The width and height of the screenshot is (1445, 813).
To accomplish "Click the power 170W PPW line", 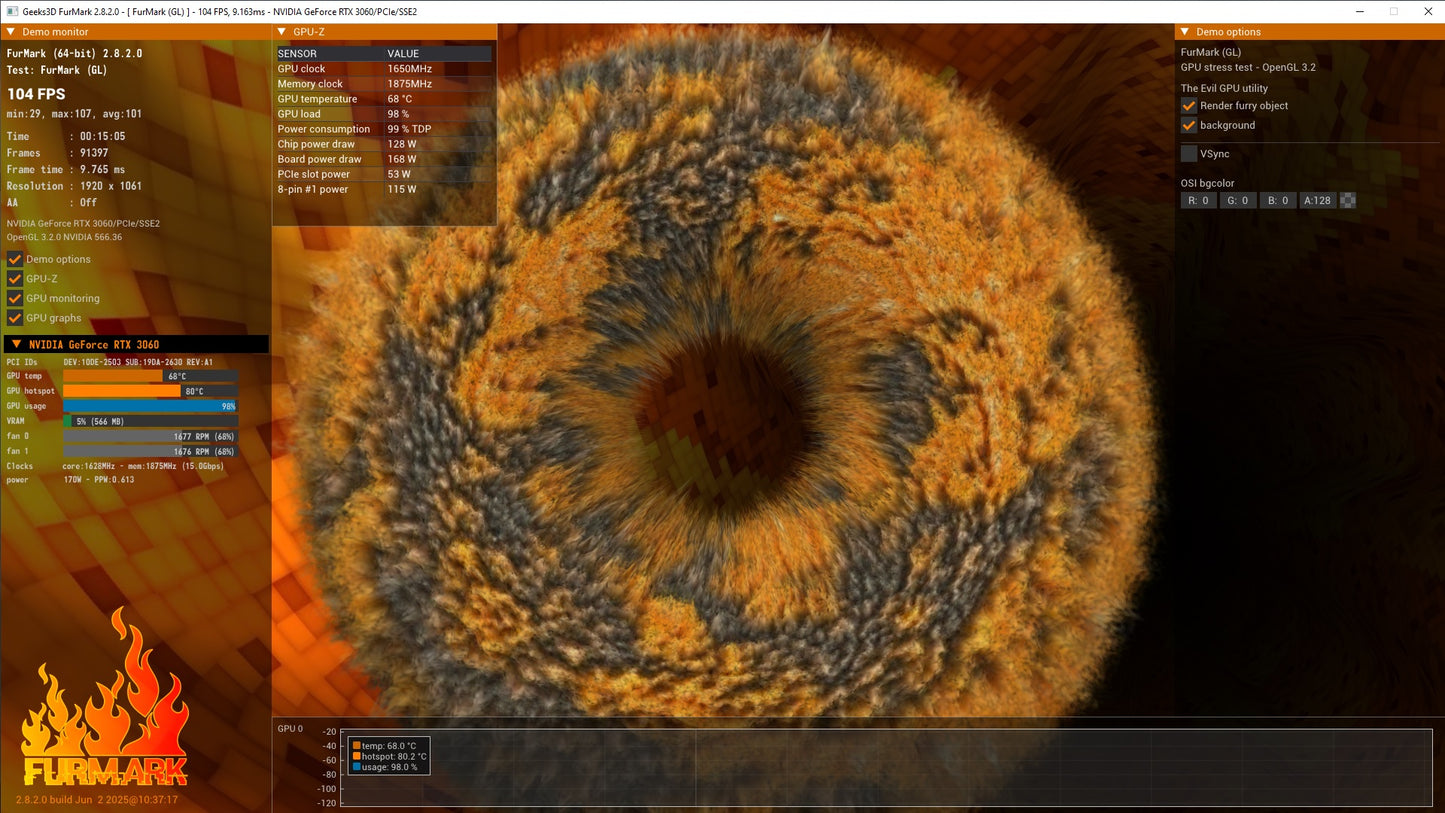I will pyautogui.click(x=70, y=480).
